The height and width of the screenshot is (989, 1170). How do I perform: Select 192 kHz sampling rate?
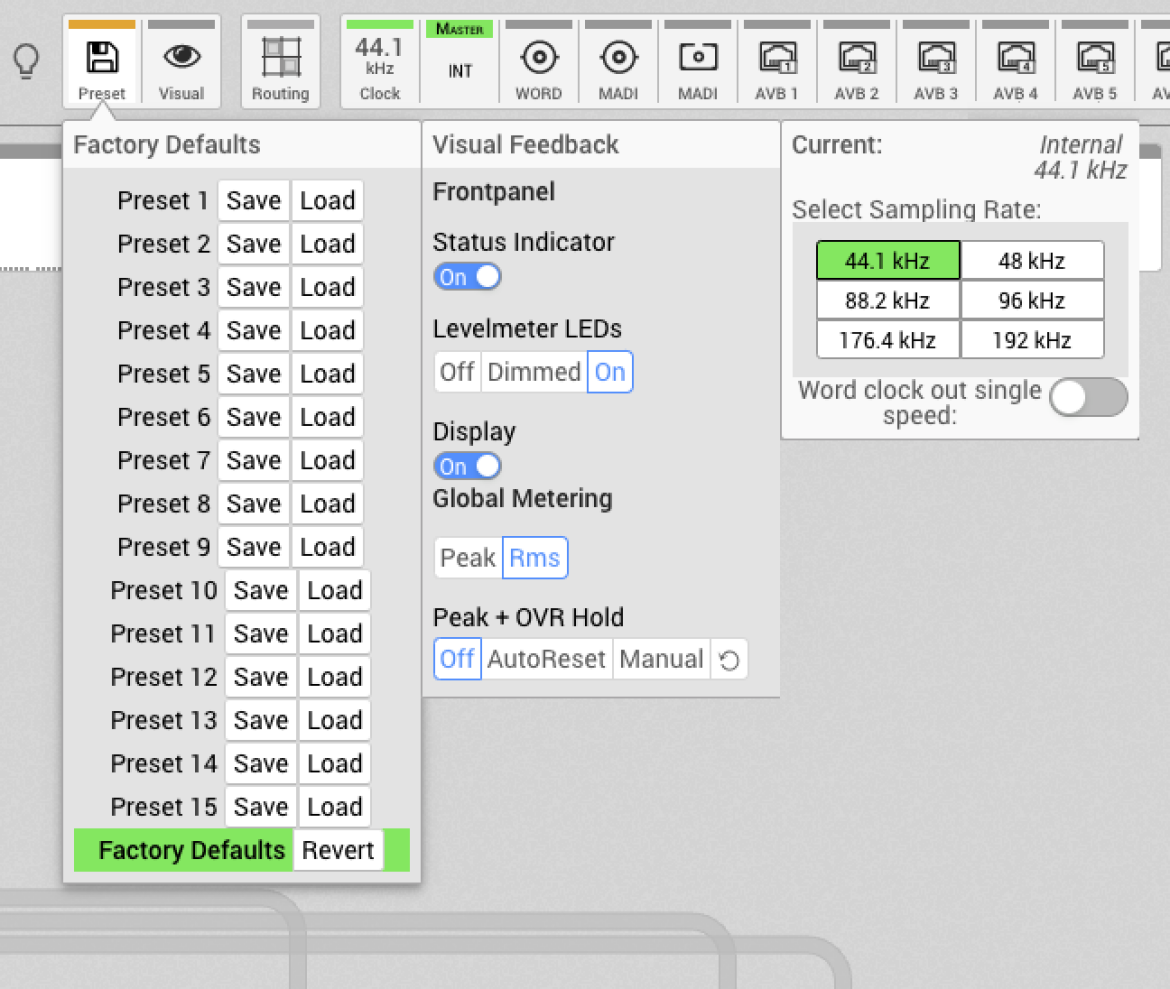[1032, 340]
